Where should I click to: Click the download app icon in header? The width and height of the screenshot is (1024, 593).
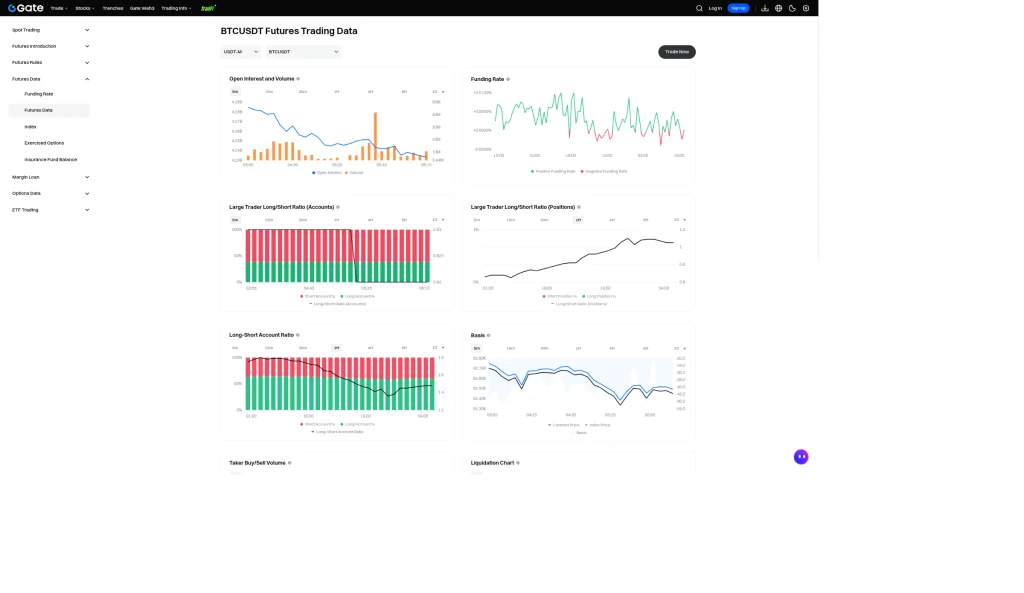[x=765, y=8]
